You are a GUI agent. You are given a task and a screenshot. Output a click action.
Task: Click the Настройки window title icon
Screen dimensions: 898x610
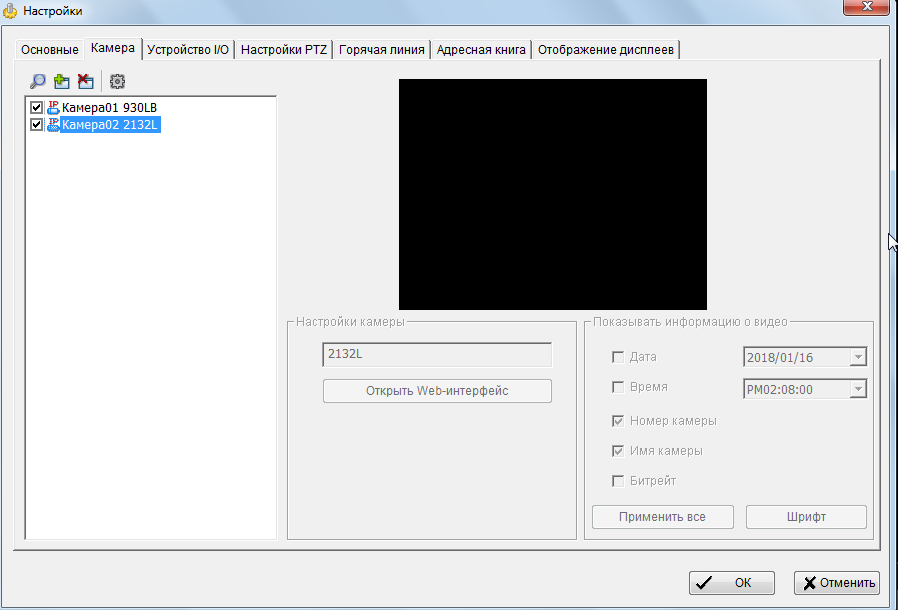(x=10, y=11)
